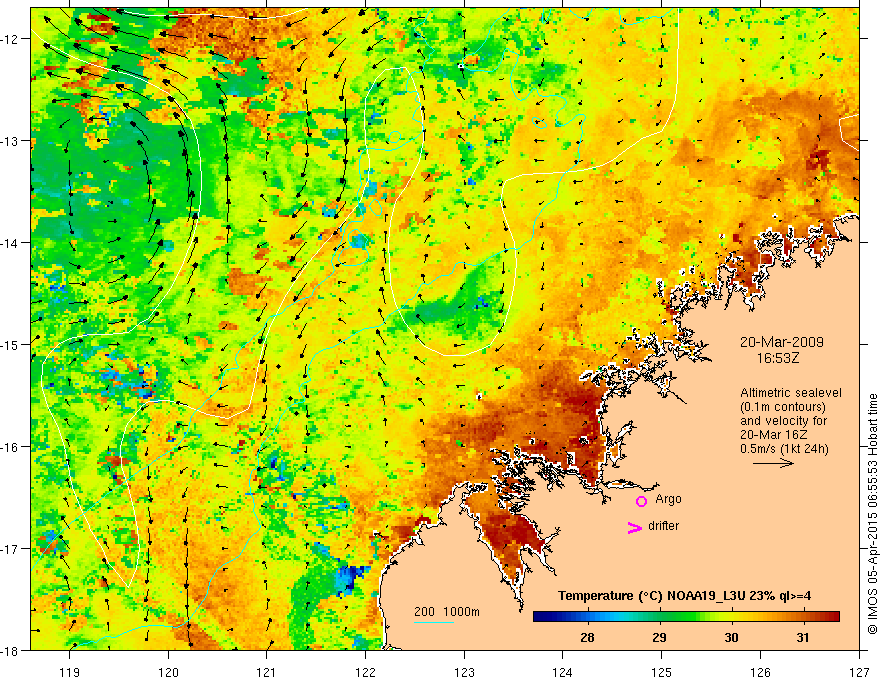Viewport: 880px width, 680px height.
Task: Click latitude axis label -13
Action: click(x=11, y=141)
